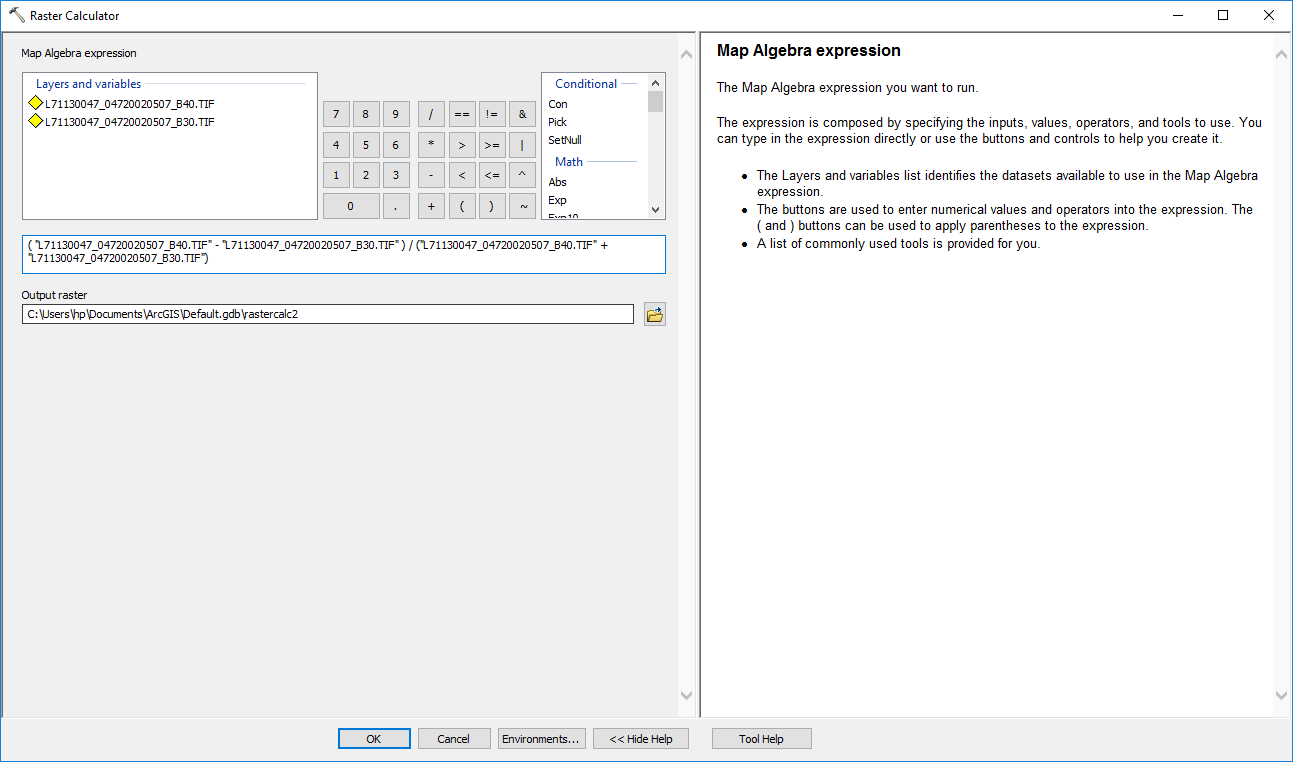Click the parameter pane scroll down chevron
1293x762 pixels.
click(x=686, y=695)
